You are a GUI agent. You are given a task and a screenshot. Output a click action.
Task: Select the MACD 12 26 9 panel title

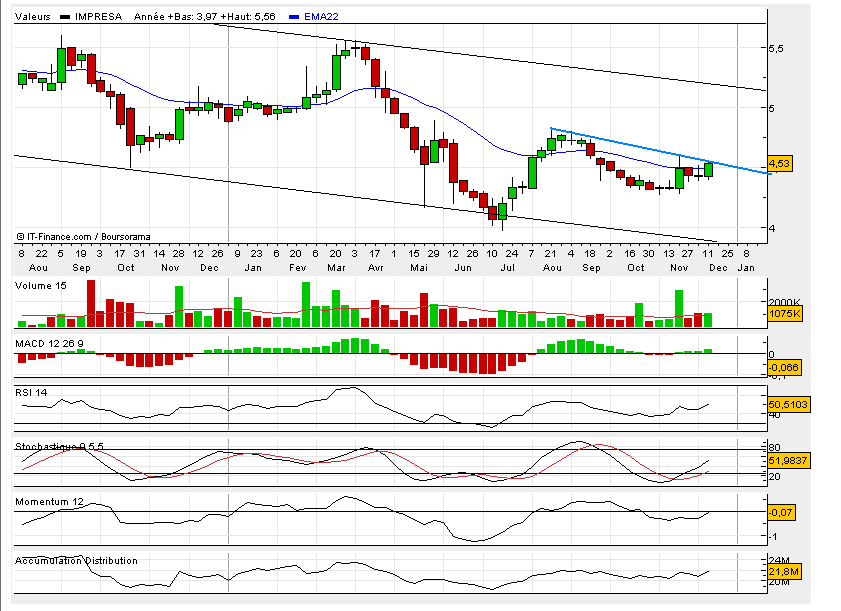[x=49, y=343]
